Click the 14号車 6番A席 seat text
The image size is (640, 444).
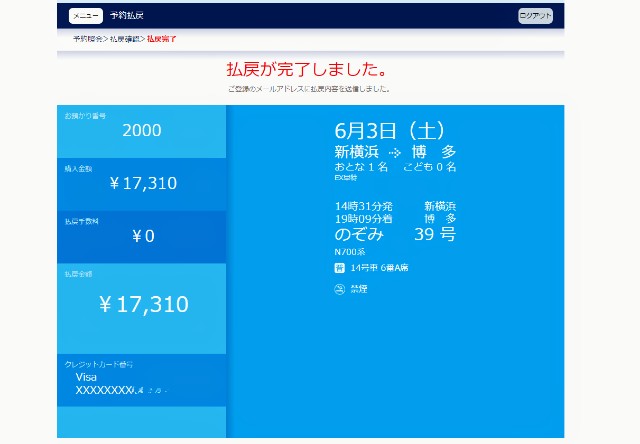(379, 268)
